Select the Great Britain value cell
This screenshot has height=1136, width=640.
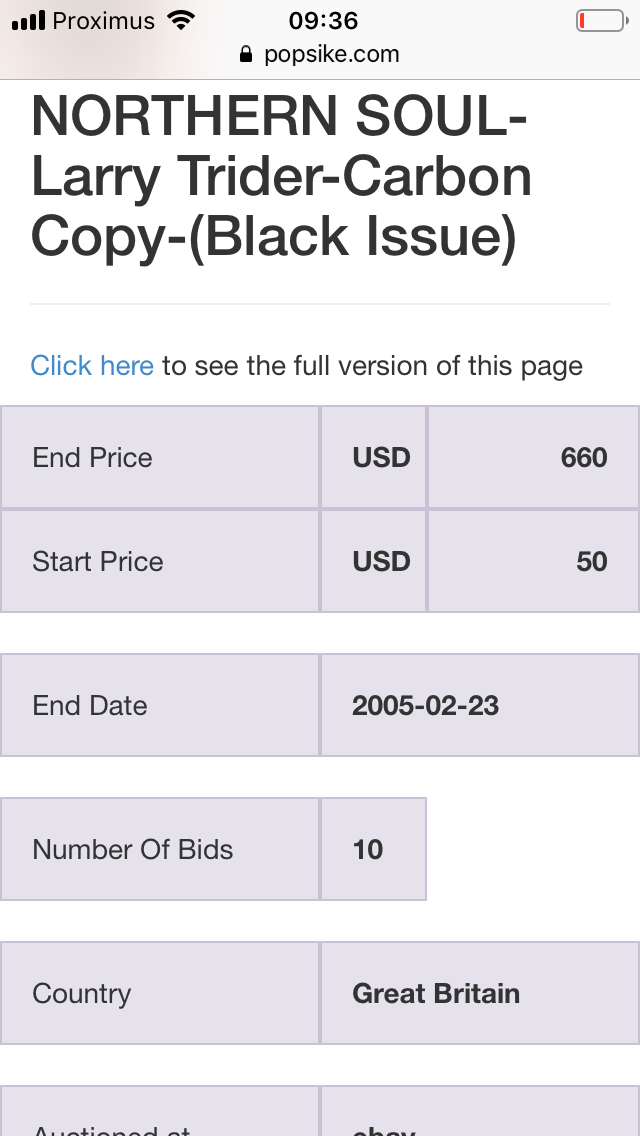click(480, 993)
